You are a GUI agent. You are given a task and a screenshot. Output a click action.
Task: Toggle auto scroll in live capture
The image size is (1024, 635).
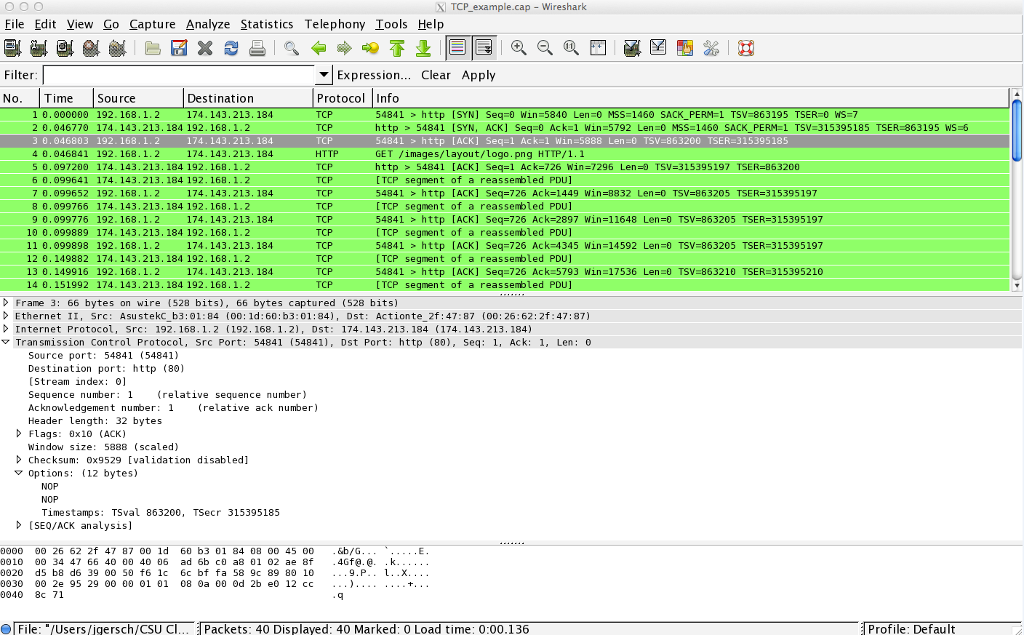point(483,47)
